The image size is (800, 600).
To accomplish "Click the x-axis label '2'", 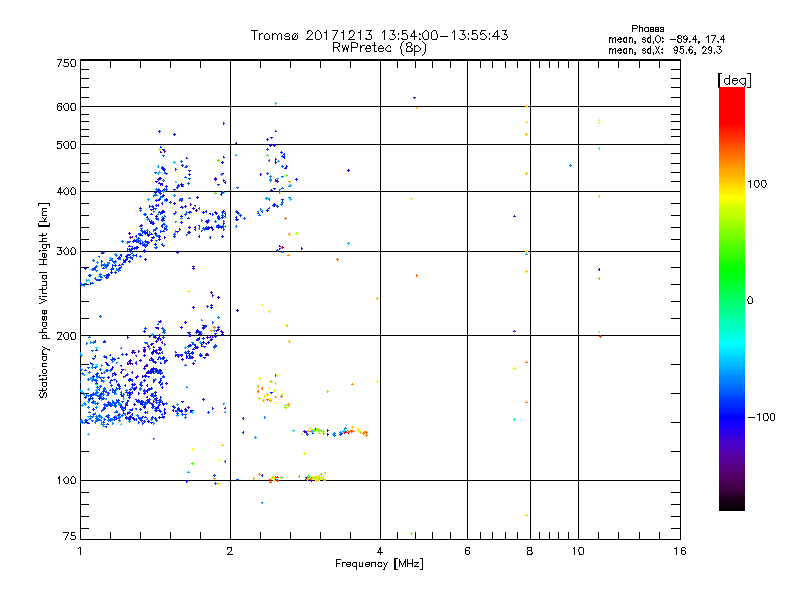I will (x=230, y=551).
